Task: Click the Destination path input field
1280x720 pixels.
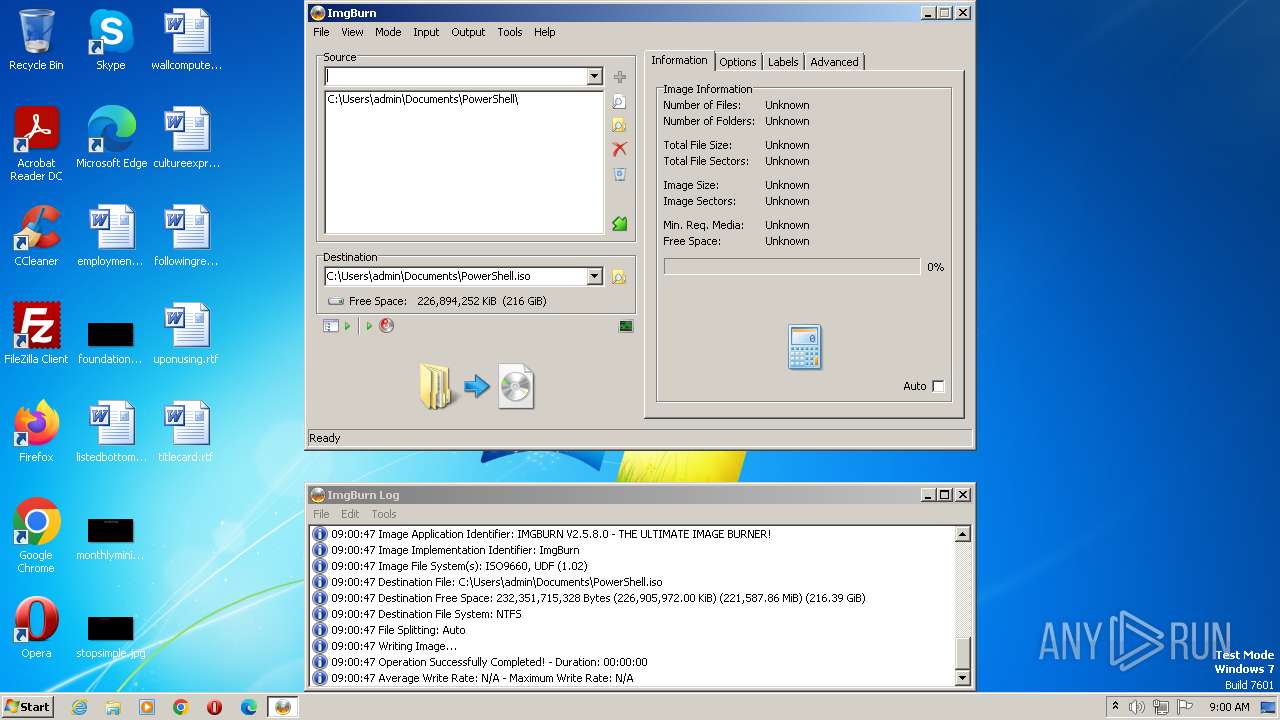Action: tap(456, 276)
